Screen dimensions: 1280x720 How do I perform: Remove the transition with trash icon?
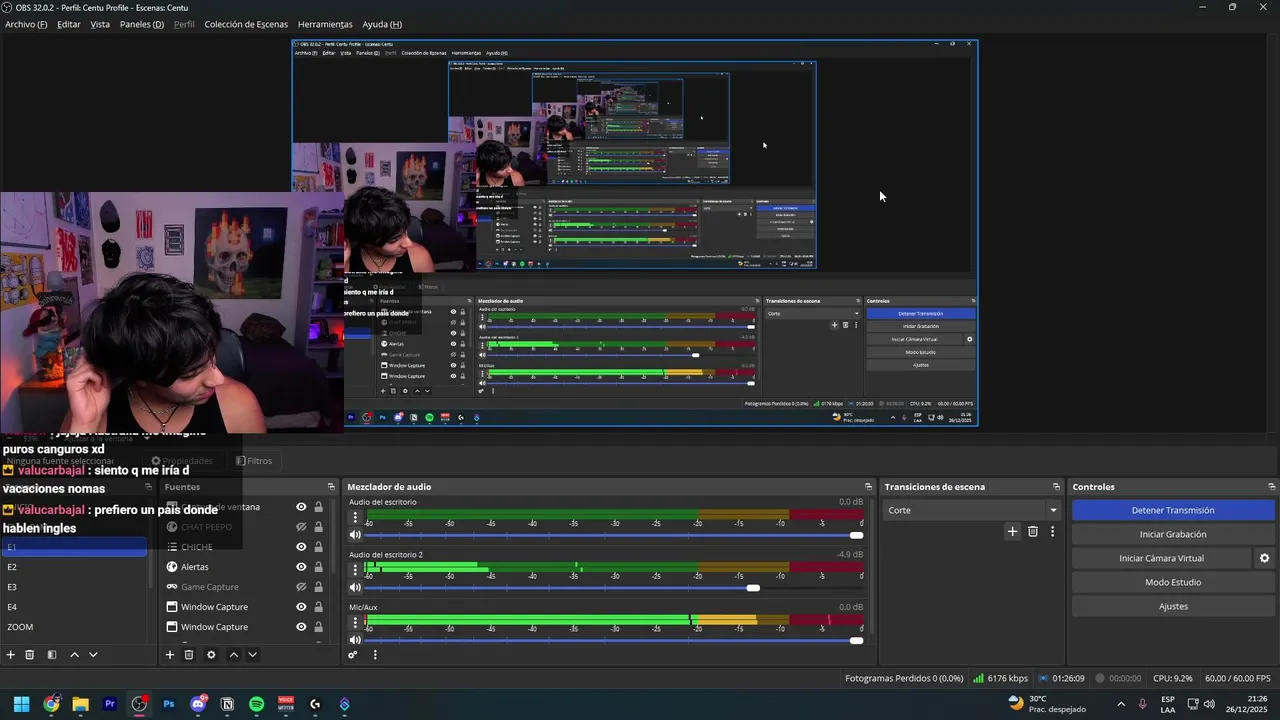[x=1033, y=532]
